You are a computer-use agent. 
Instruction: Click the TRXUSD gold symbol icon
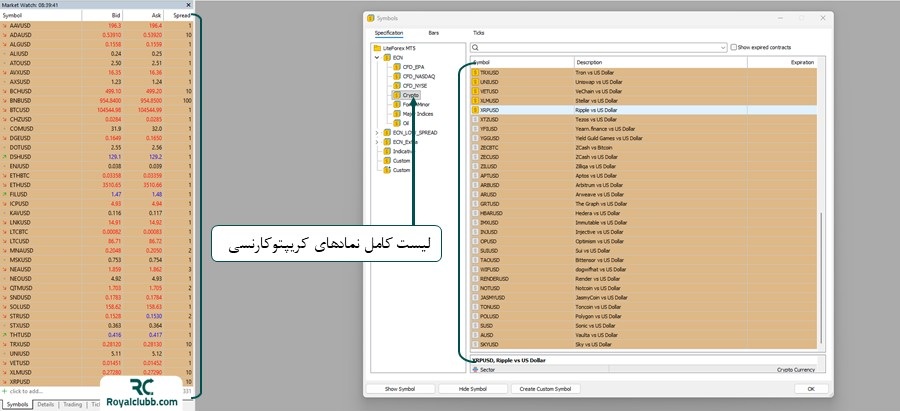point(475,74)
